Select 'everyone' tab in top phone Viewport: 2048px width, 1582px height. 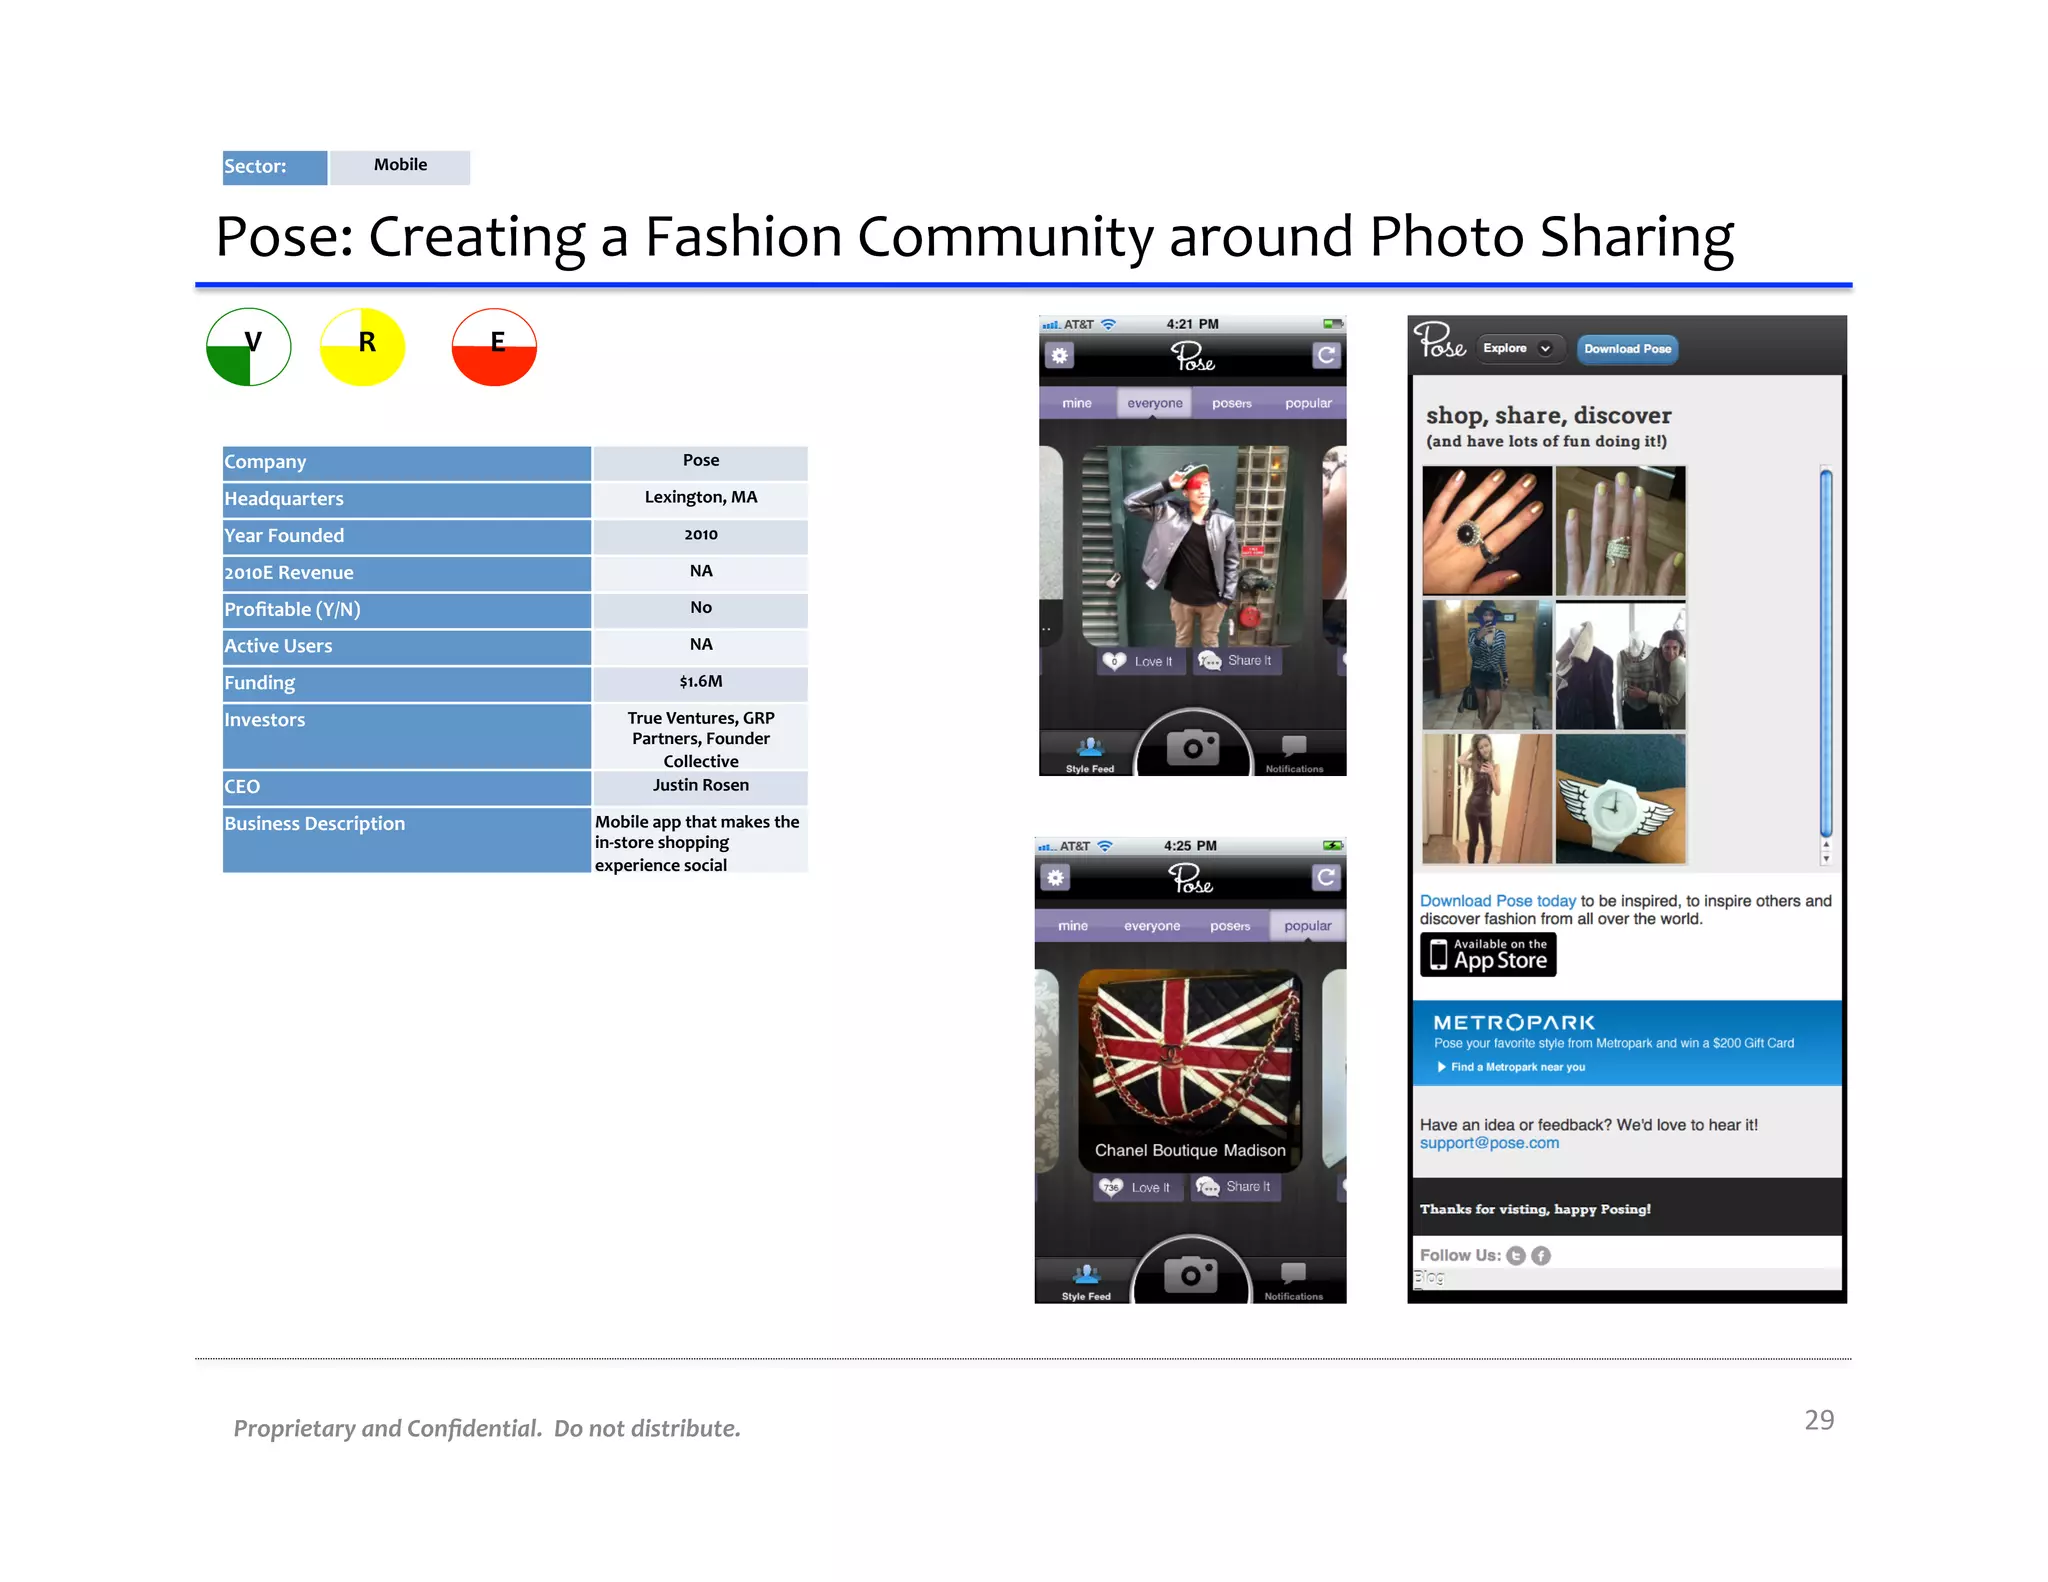[x=1154, y=403]
